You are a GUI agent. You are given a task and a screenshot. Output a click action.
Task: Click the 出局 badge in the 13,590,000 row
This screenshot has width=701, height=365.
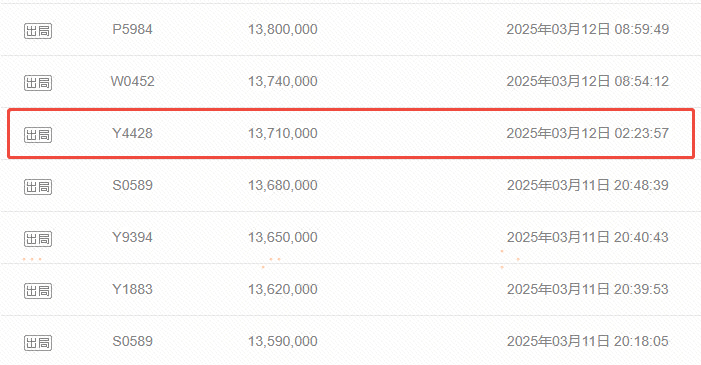point(38,343)
